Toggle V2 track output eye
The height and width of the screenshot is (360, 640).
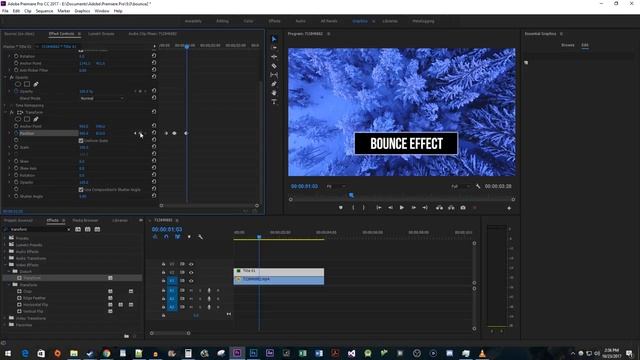pos(191,272)
